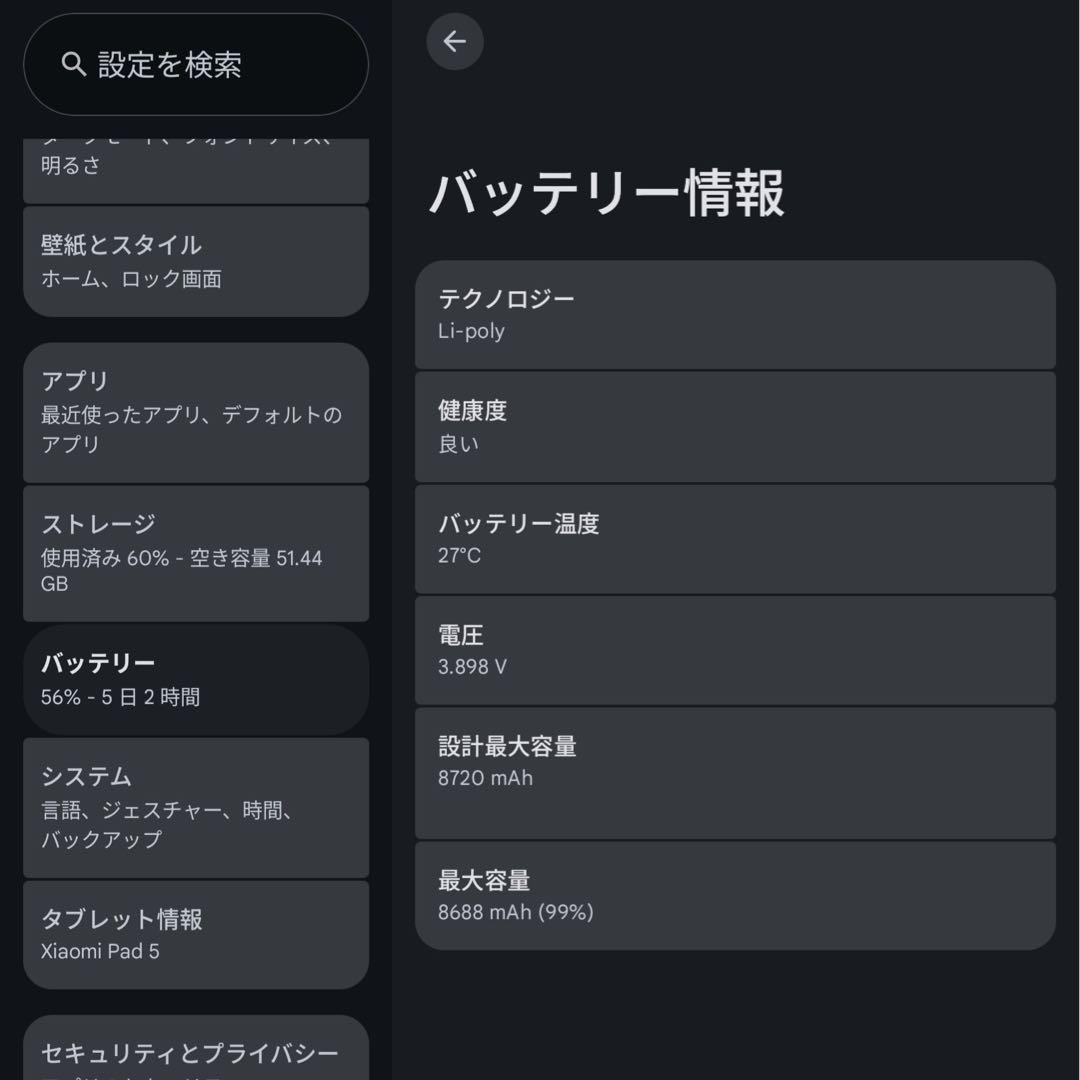Click the magnifier icon in search bar

(71, 63)
